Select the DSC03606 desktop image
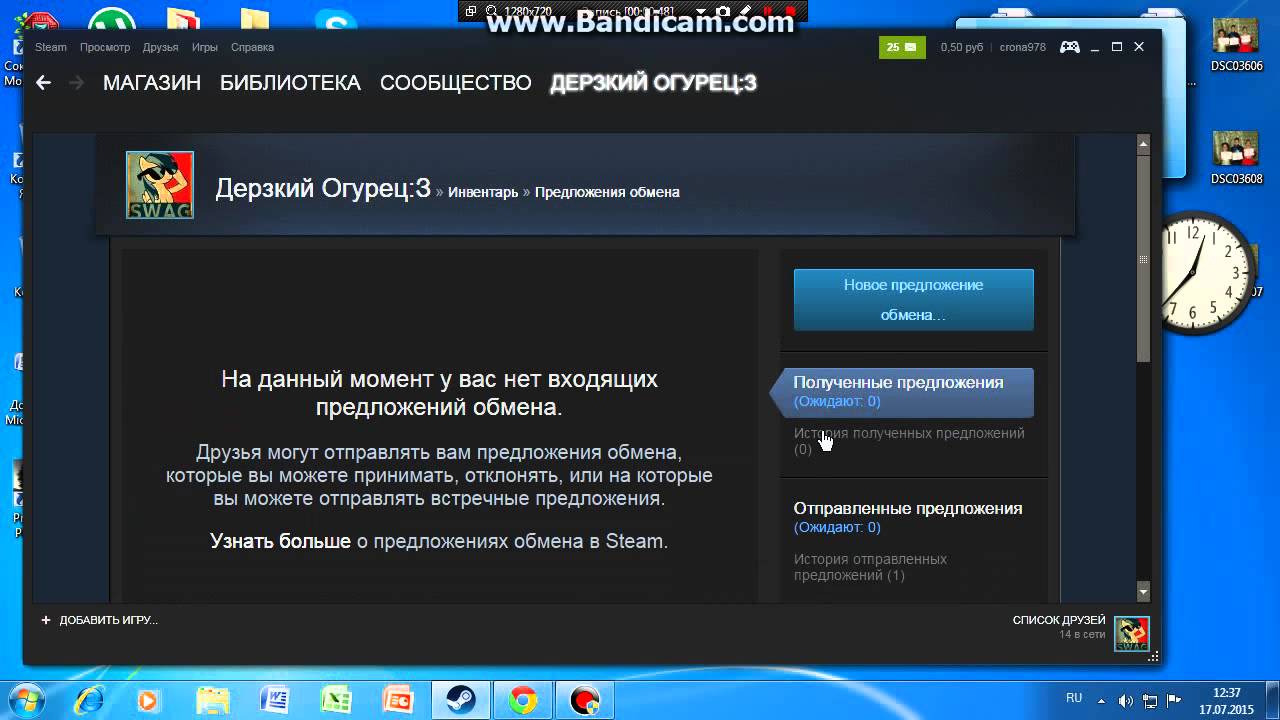The width and height of the screenshot is (1280, 720). (1236, 45)
